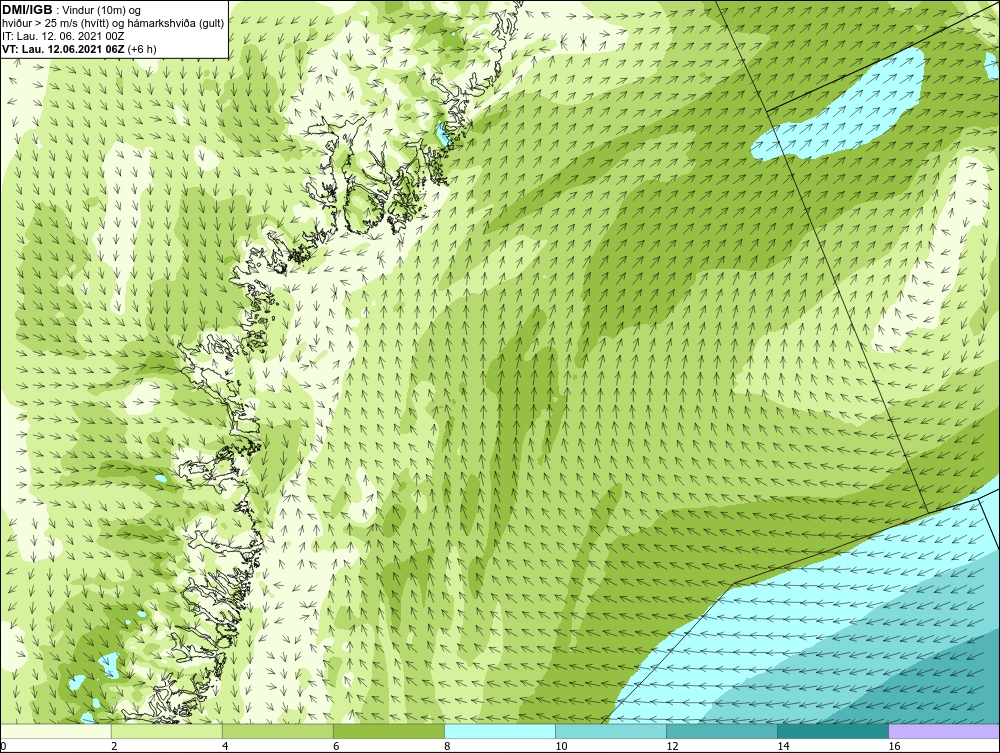Screen dimensions: 1000x753
Task: Click the DMI/IGB title text
Action: coord(27,10)
